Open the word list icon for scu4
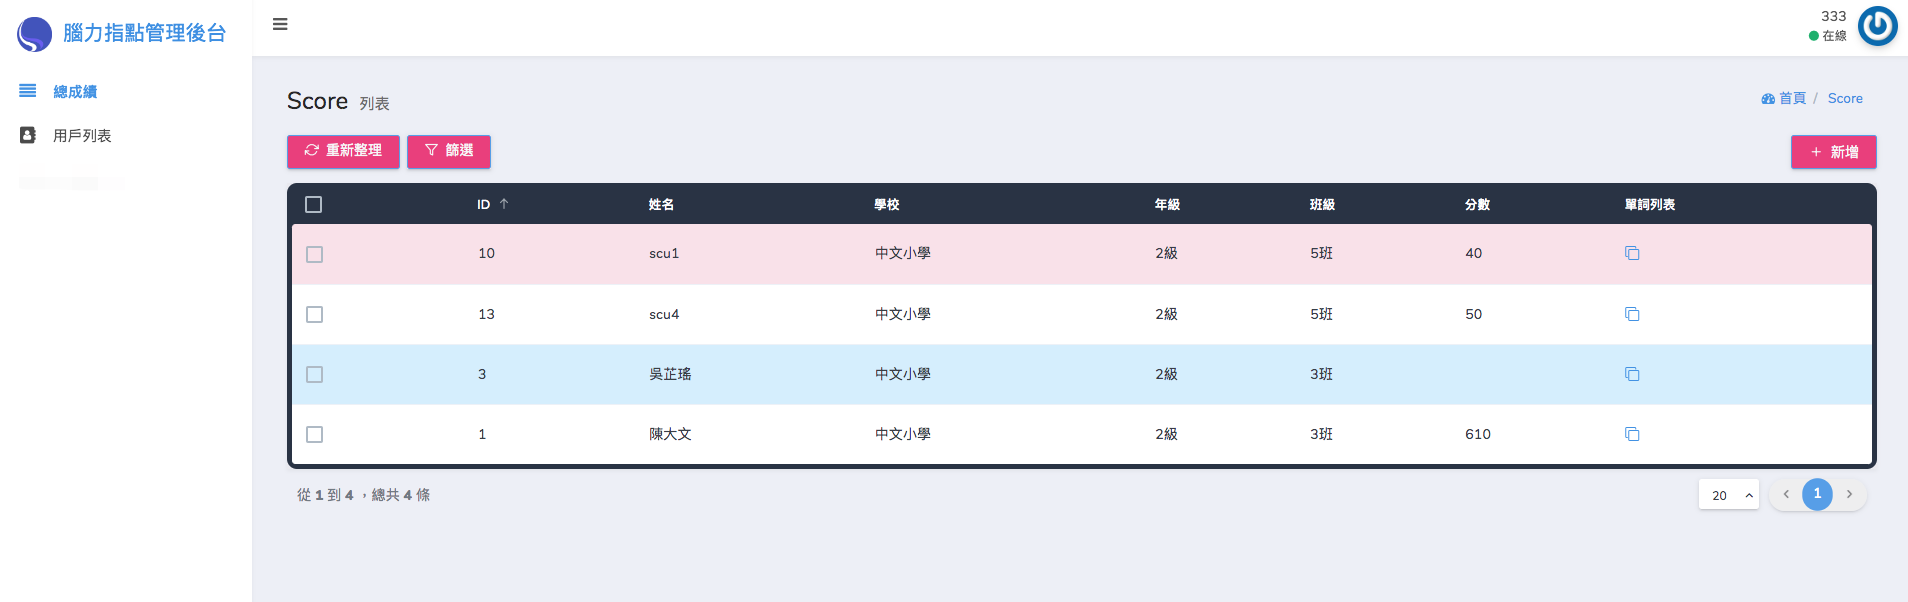The image size is (1908, 602). [1632, 314]
